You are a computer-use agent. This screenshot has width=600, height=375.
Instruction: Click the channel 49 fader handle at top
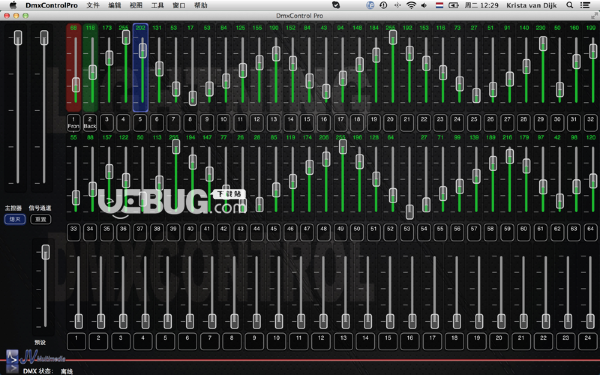pyautogui.click(x=343, y=147)
